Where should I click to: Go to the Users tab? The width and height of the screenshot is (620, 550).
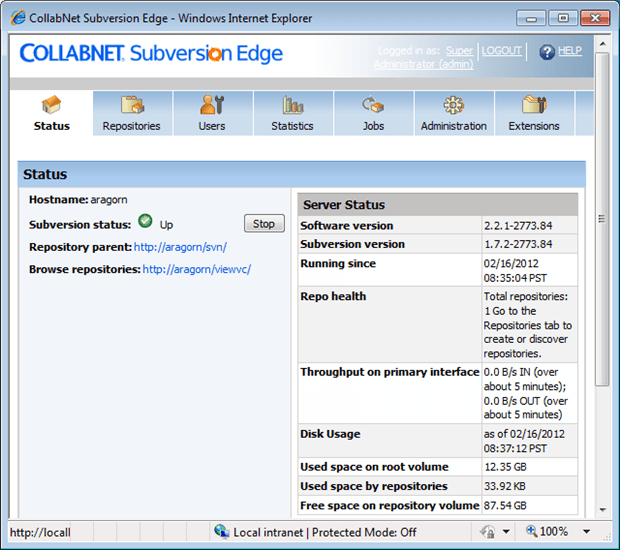coord(212,113)
